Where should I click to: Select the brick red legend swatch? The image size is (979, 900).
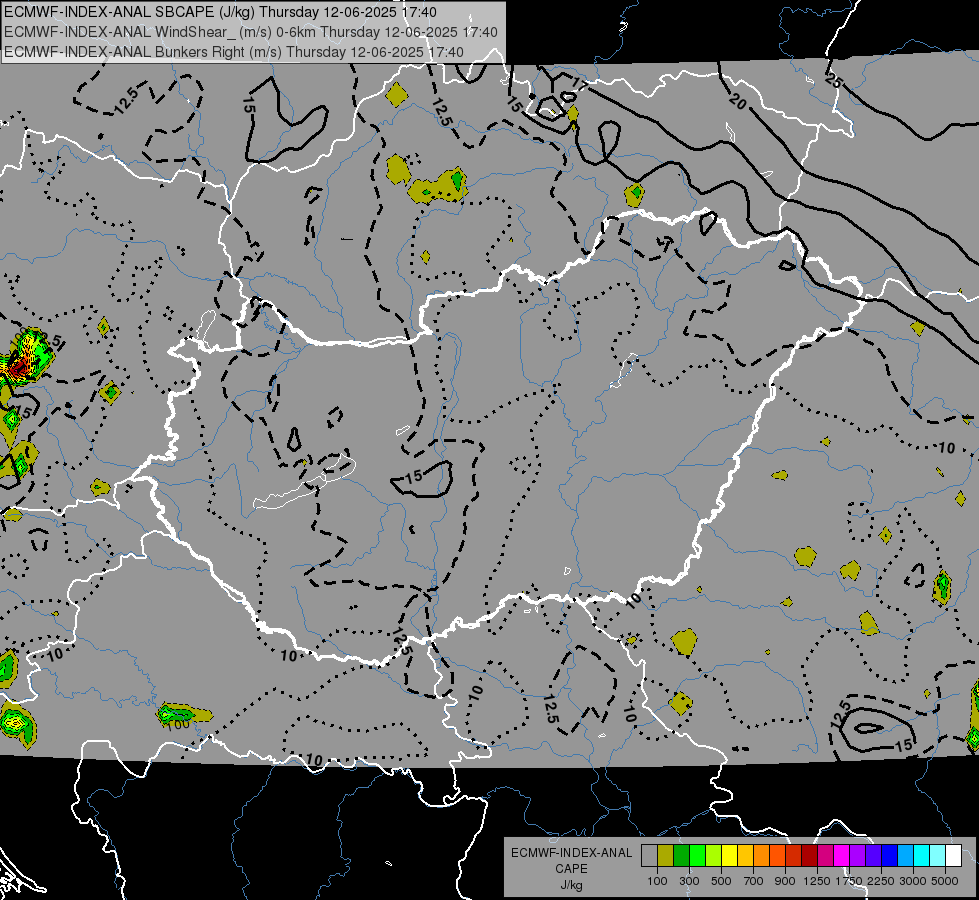794,856
